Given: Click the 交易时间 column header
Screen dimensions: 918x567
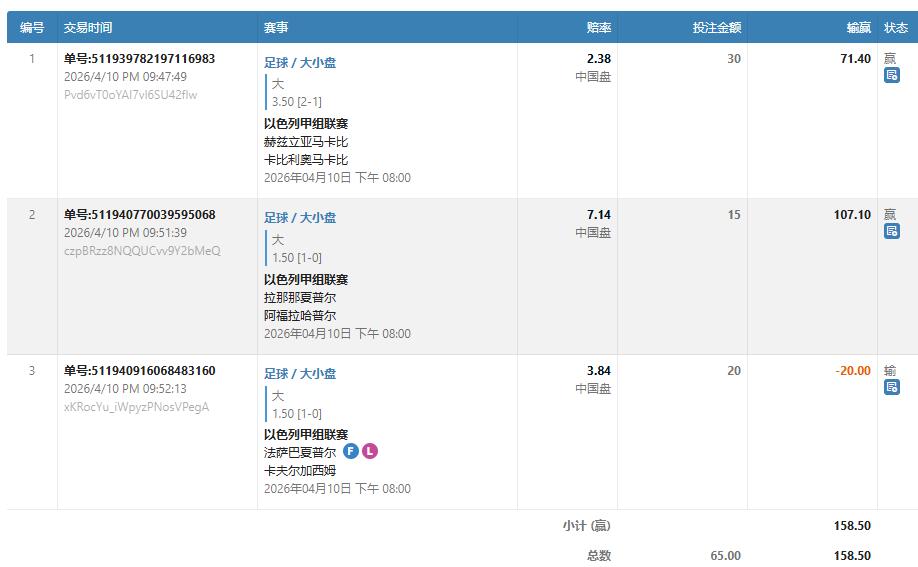Looking at the screenshot, I should [88, 28].
